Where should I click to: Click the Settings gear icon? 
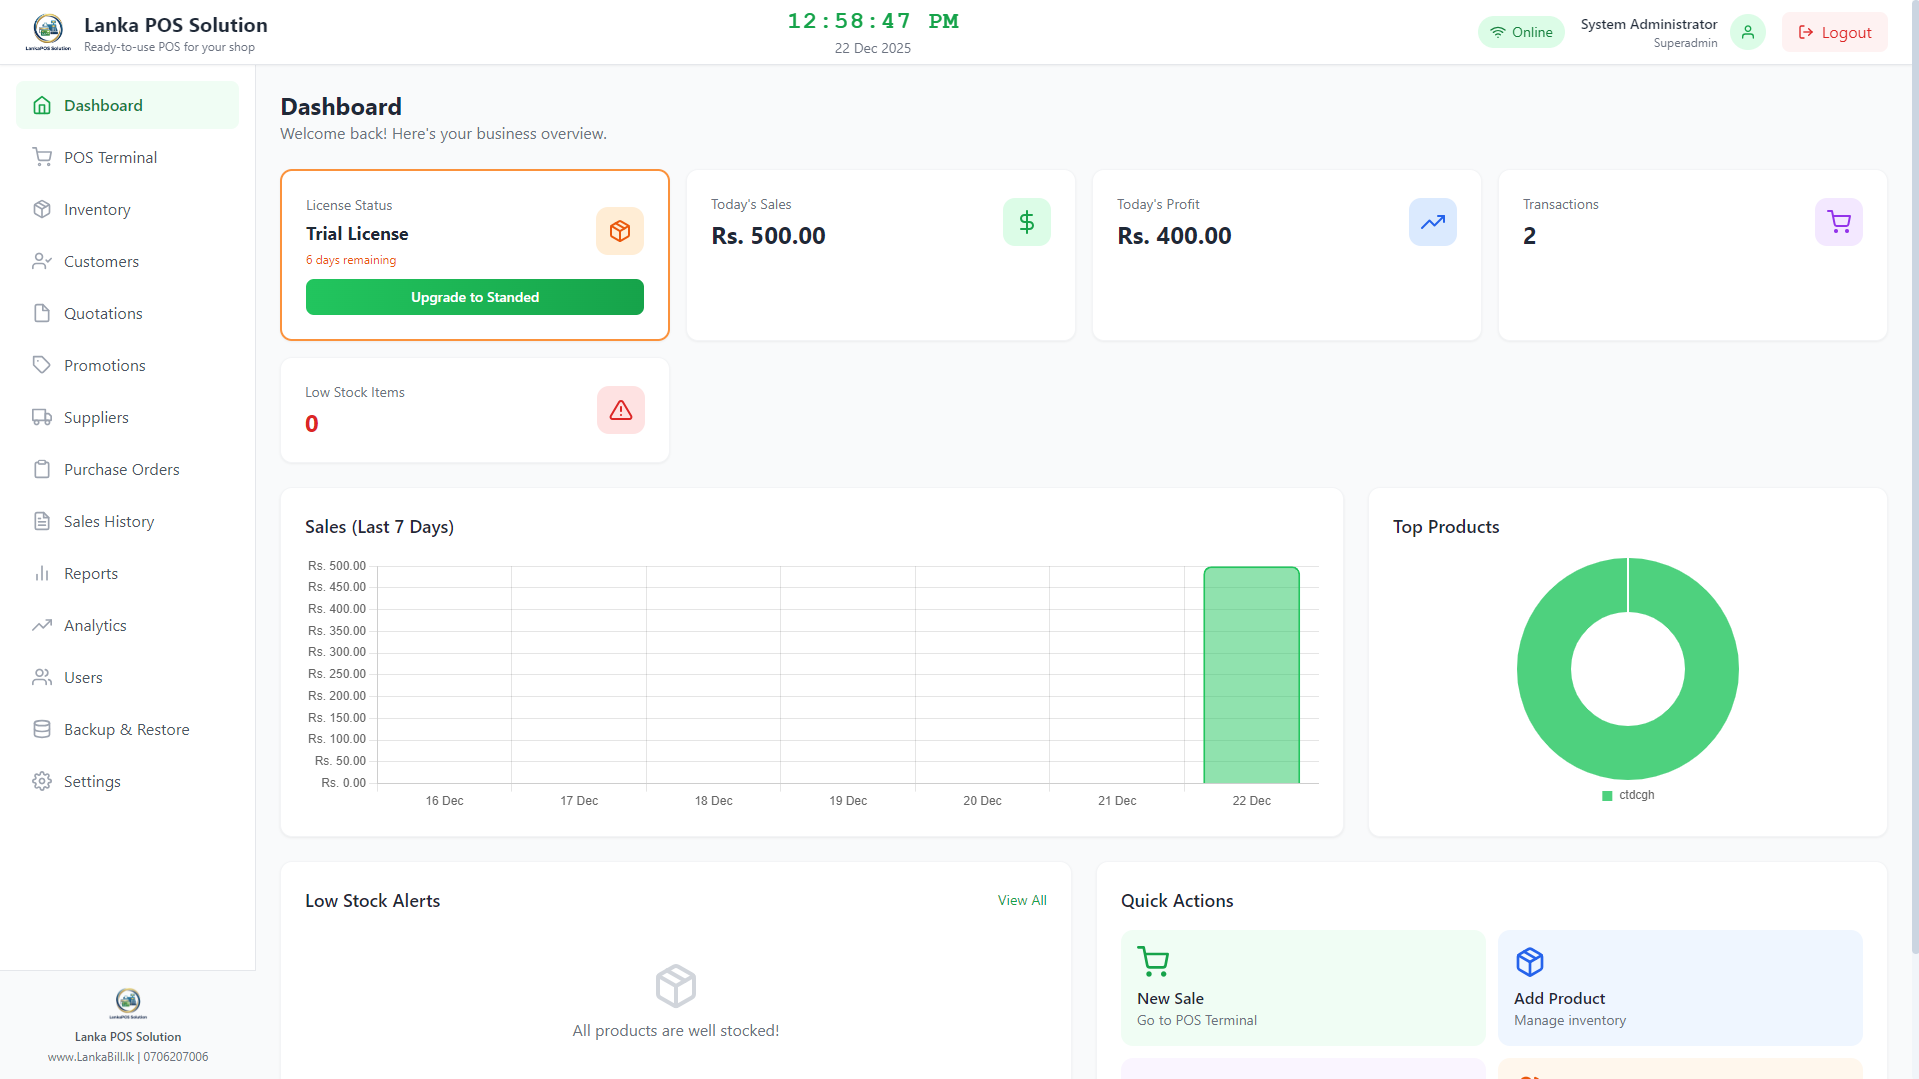pos(41,781)
